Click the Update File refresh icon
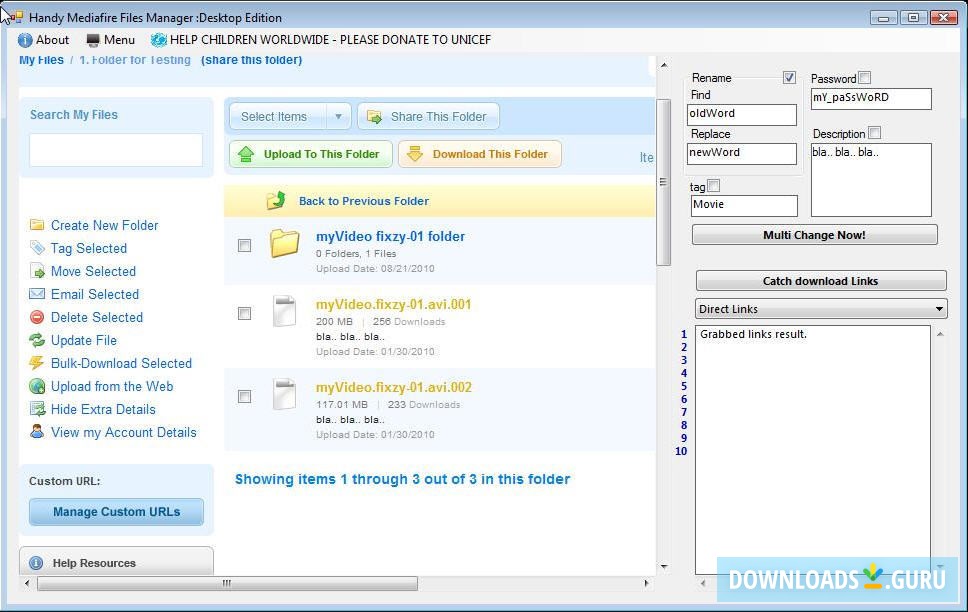Viewport: 968px width, 612px height. coord(37,340)
